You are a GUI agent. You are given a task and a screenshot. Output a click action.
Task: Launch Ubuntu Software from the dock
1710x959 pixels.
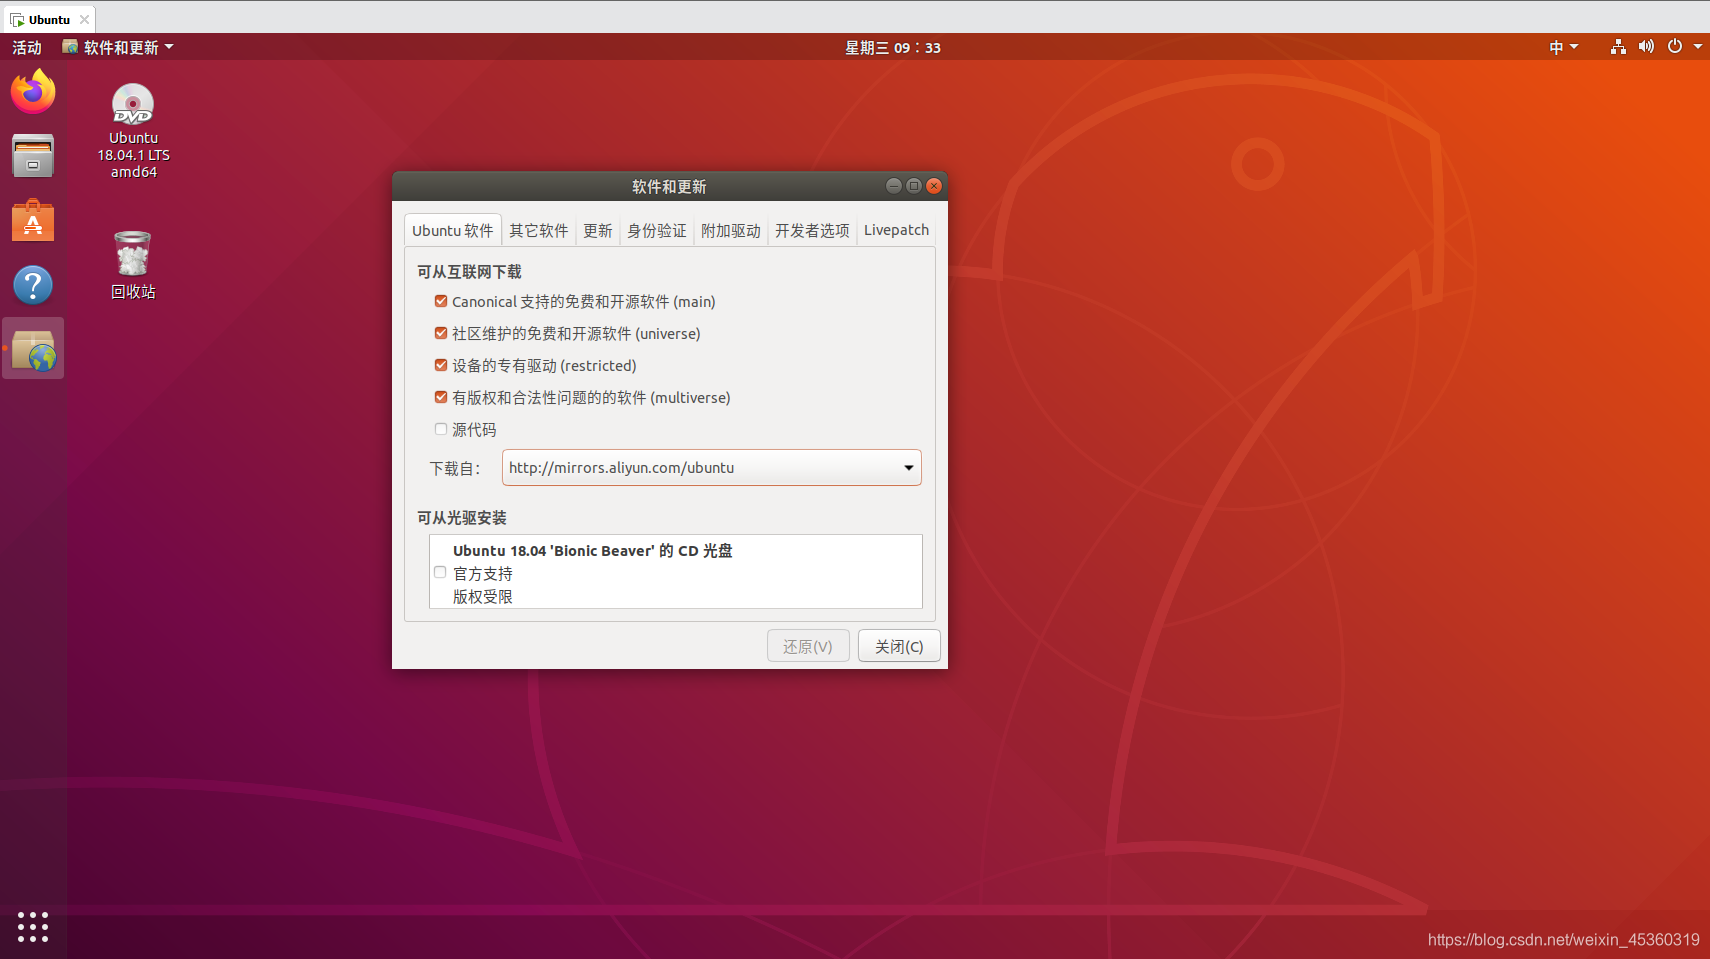pos(33,220)
